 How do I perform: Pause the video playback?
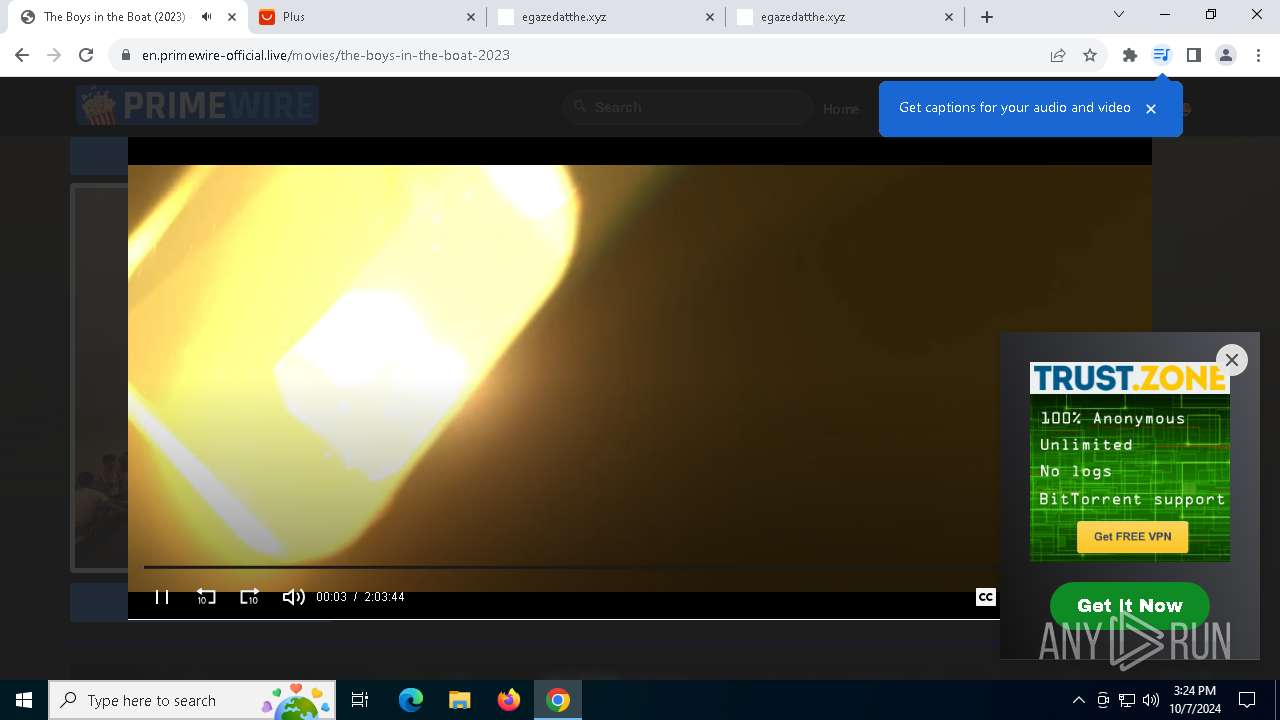click(x=161, y=597)
